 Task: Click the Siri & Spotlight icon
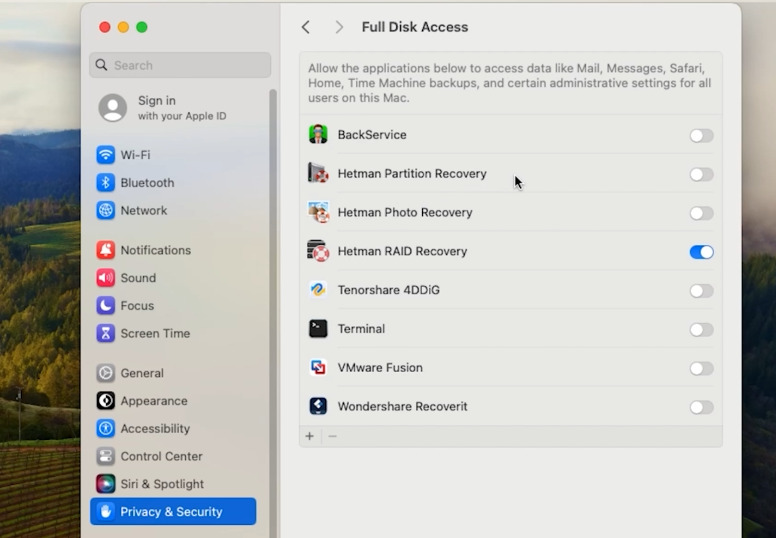click(105, 484)
